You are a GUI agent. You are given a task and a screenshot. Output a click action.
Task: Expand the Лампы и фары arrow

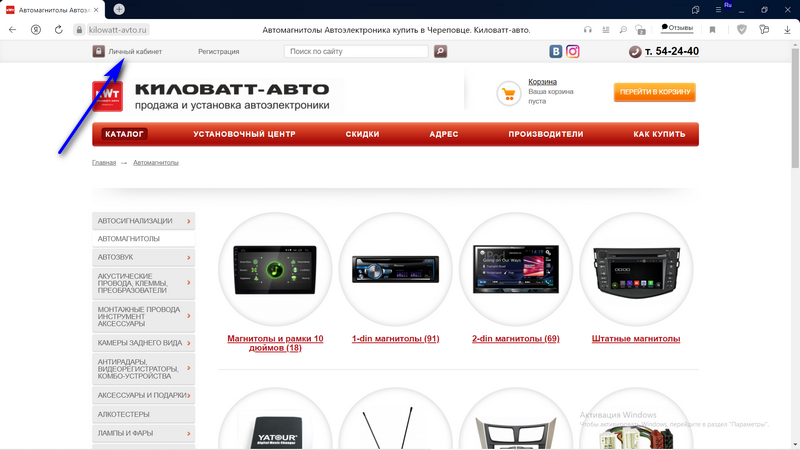[x=189, y=433]
